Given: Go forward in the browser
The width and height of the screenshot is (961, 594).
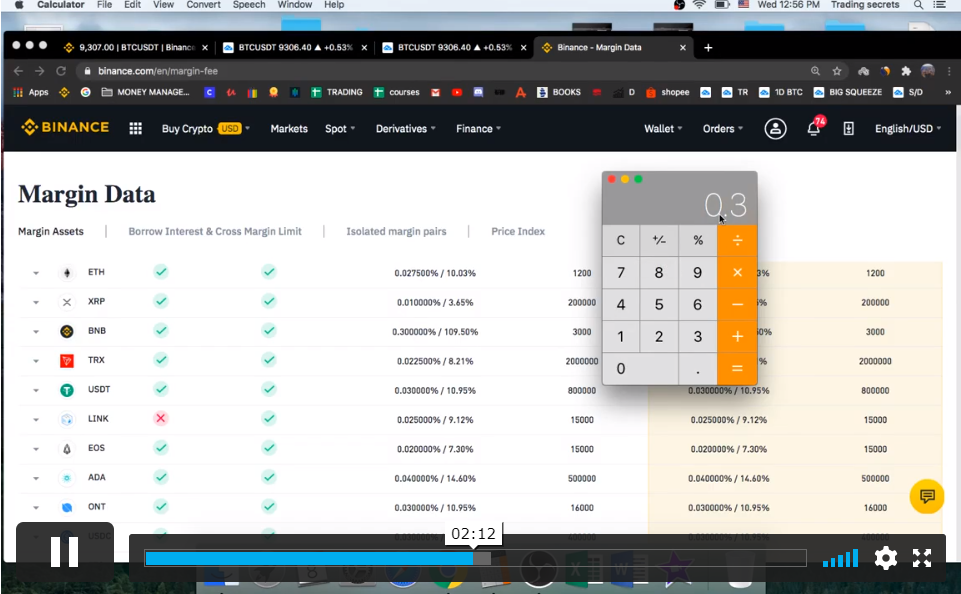Looking at the screenshot, I should click(40, 71).
